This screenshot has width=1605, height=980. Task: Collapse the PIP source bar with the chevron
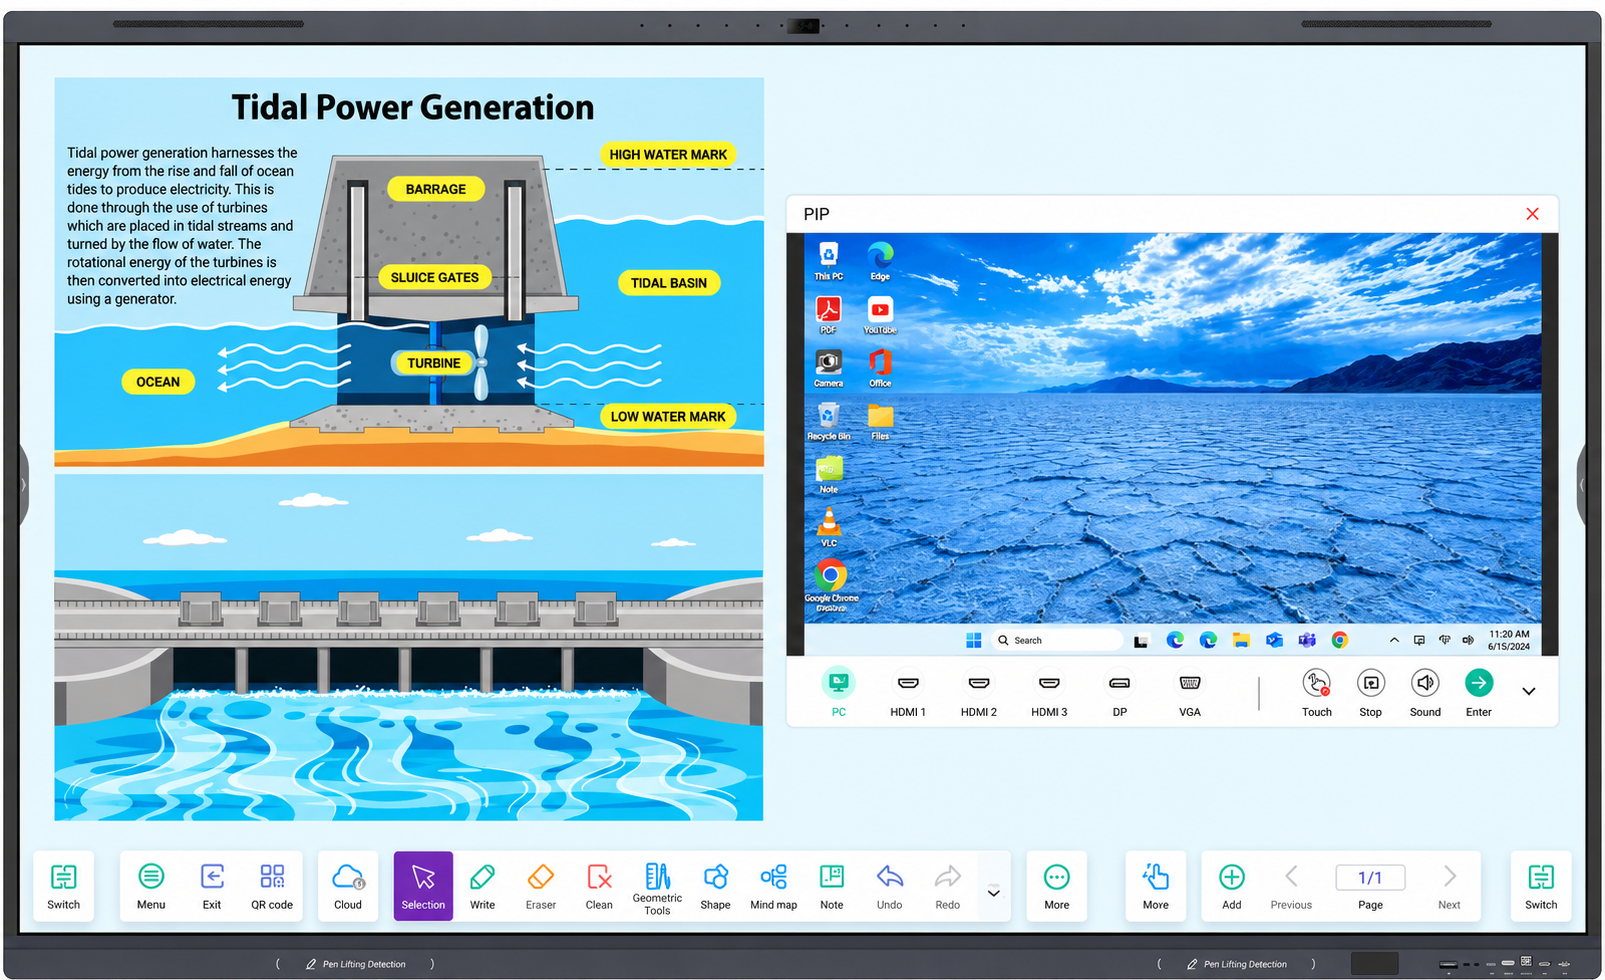[1529, 691]
